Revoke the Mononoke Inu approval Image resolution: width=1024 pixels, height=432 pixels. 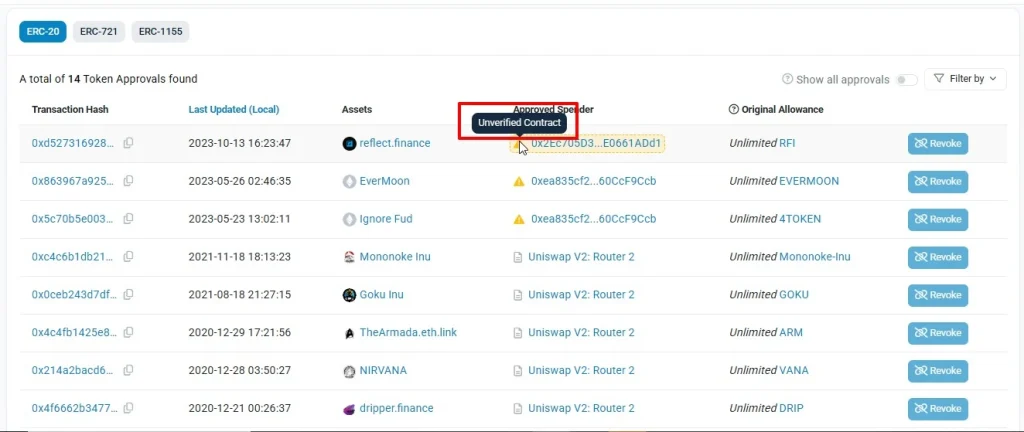[x=938, y=257]
